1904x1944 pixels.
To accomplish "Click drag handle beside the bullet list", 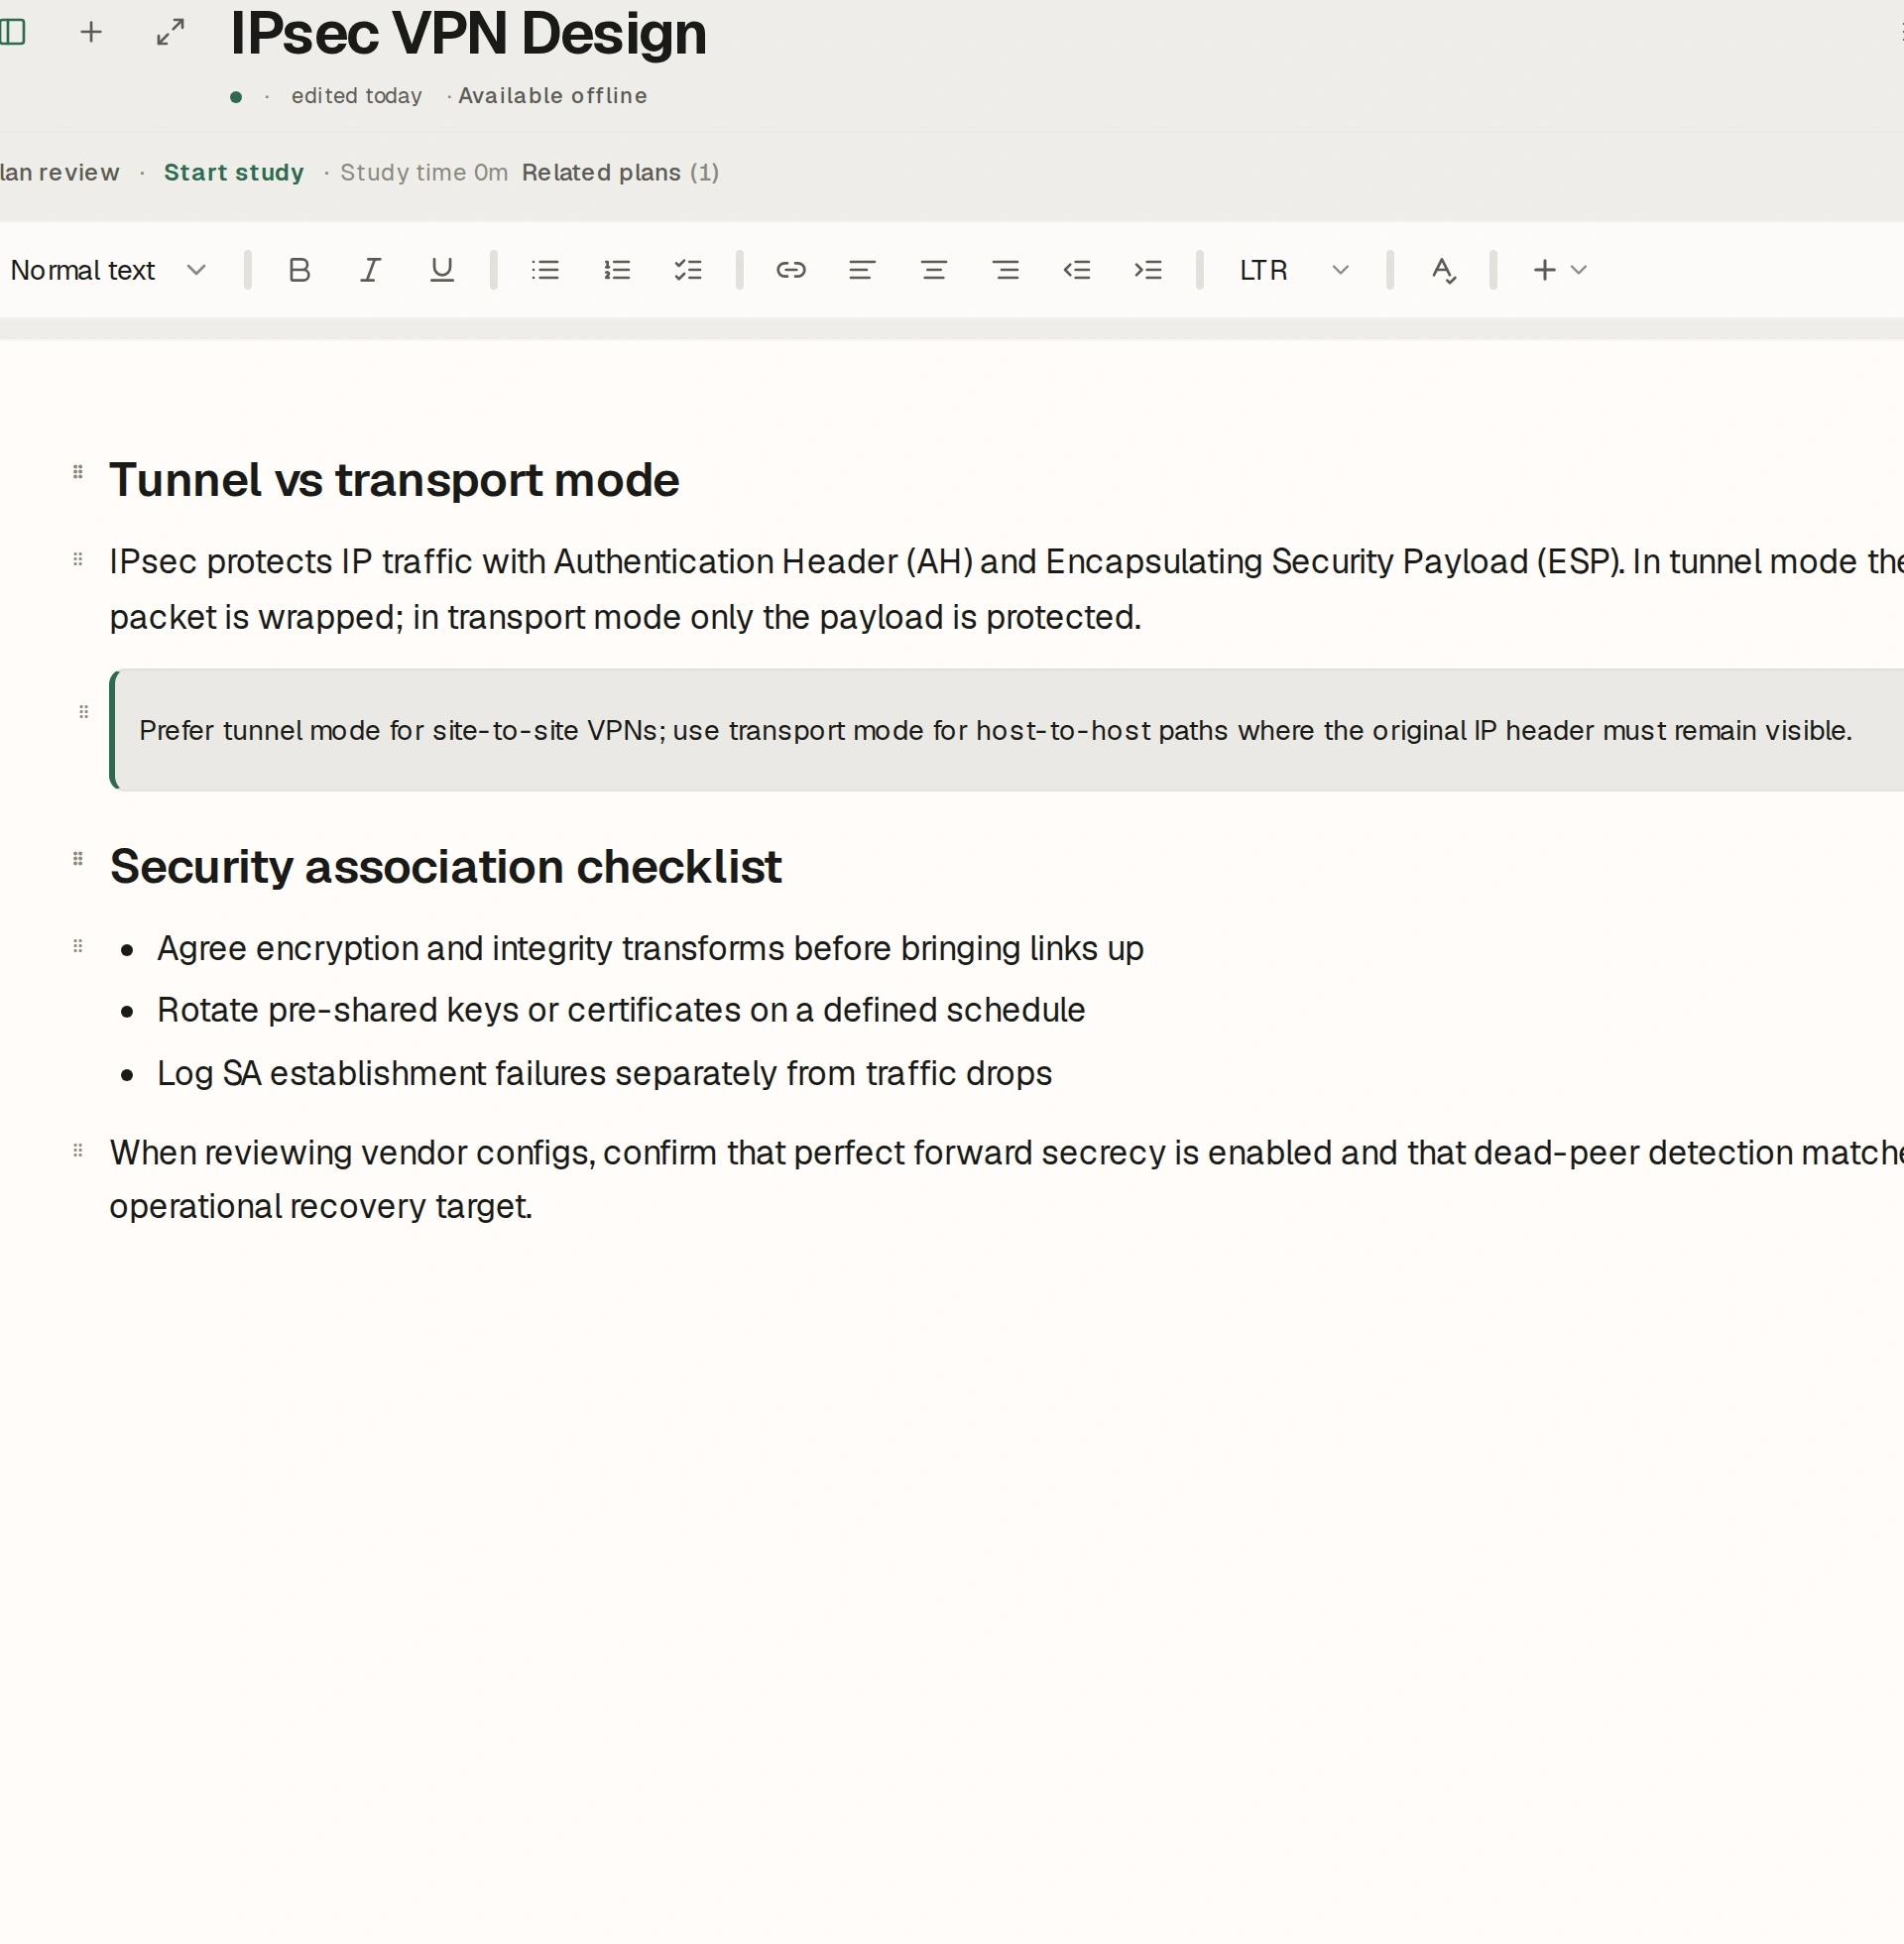I will pyautogui.click(x=78, y=946).
